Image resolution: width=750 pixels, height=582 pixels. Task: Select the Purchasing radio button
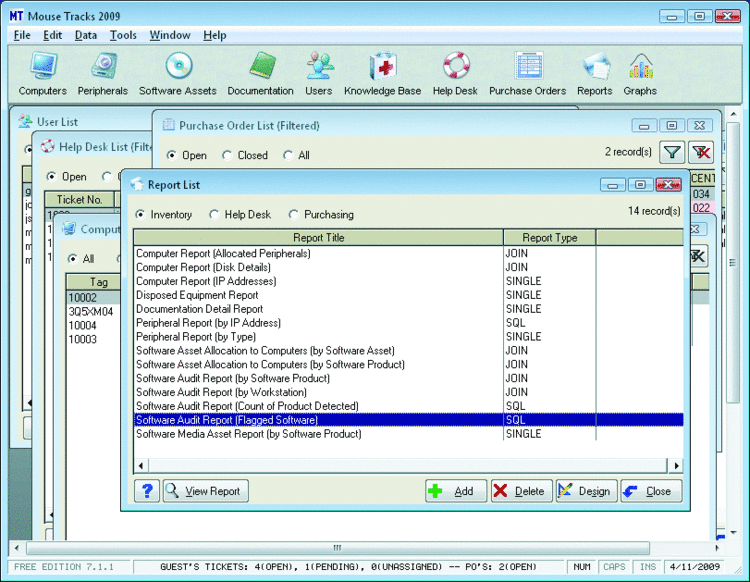293,214
